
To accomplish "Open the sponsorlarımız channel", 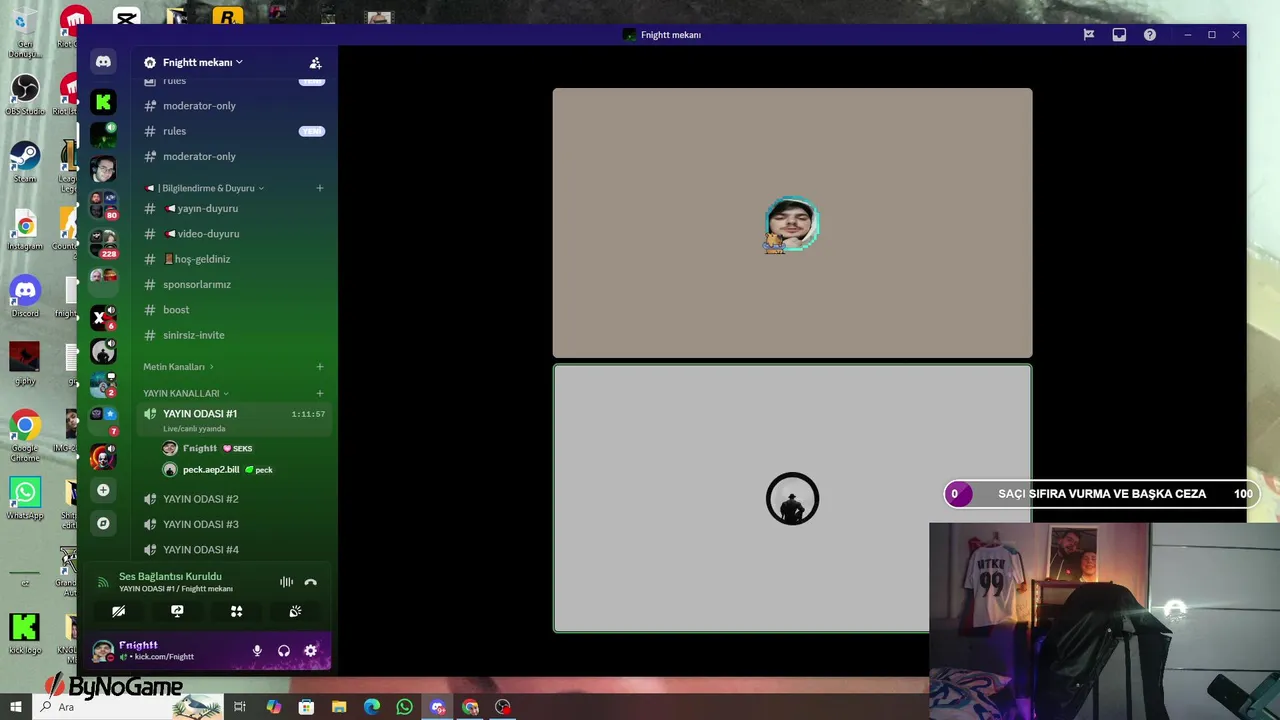I will pyautogui.click(x=234, y=284).
